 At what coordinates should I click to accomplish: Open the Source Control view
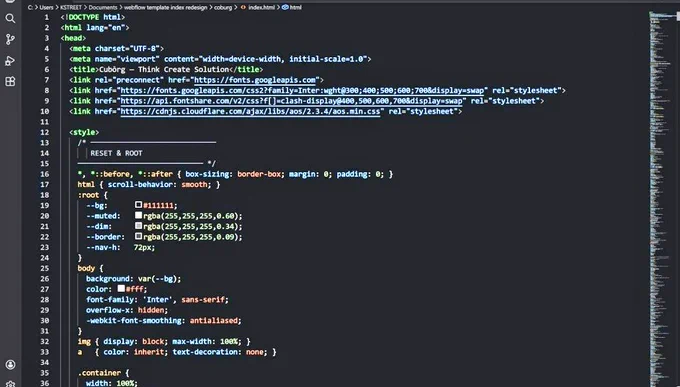pos(10,39)
